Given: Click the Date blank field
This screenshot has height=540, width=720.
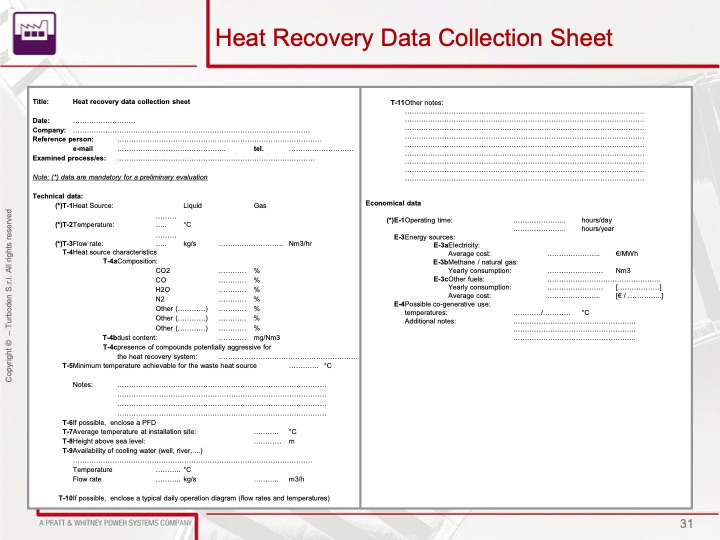Looking at the screenshot, I should pos(104,121).
